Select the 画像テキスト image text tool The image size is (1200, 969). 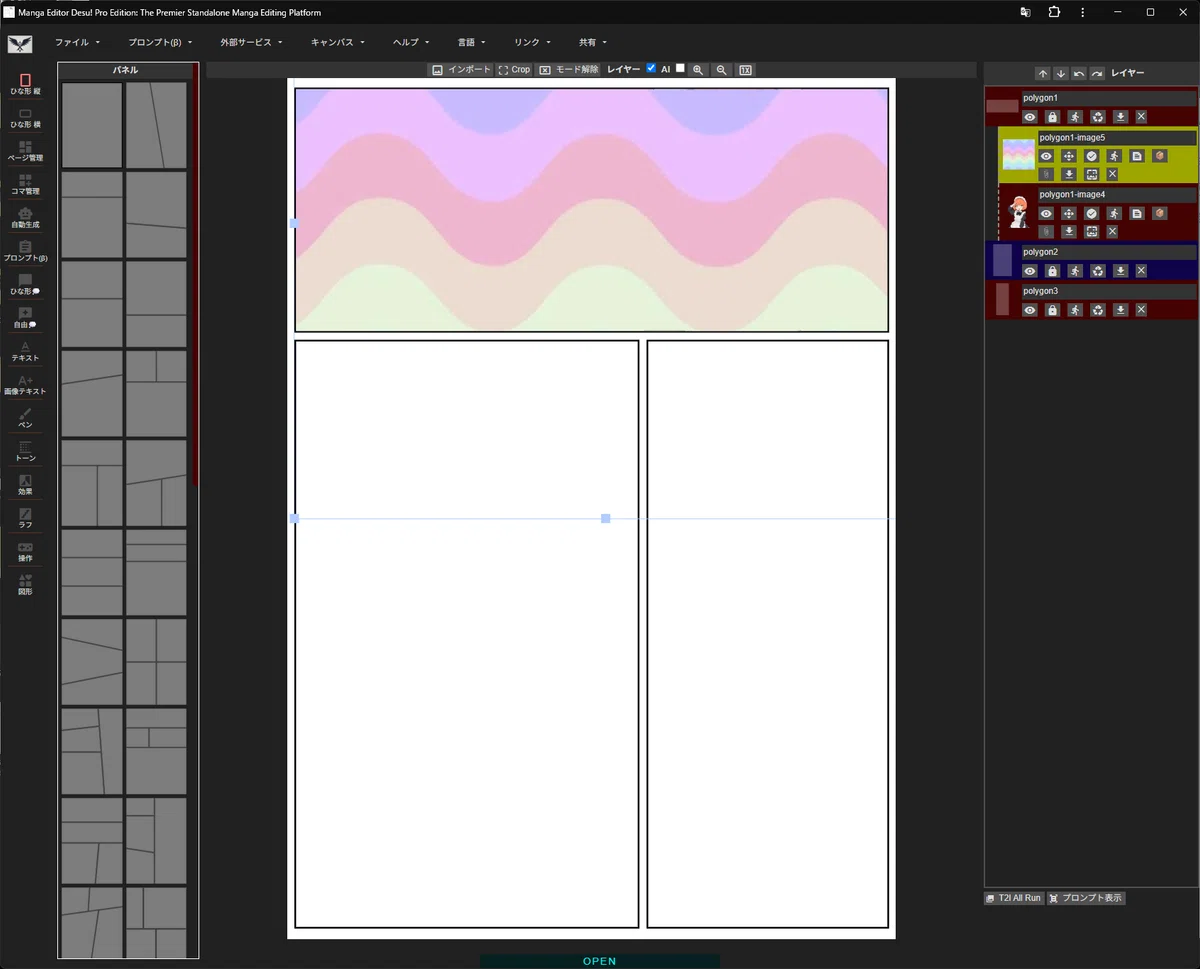click(x=25, y=385)
